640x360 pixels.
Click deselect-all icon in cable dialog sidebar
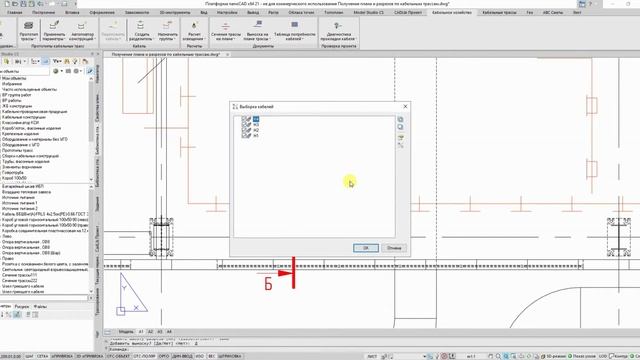tap(400, 127)
